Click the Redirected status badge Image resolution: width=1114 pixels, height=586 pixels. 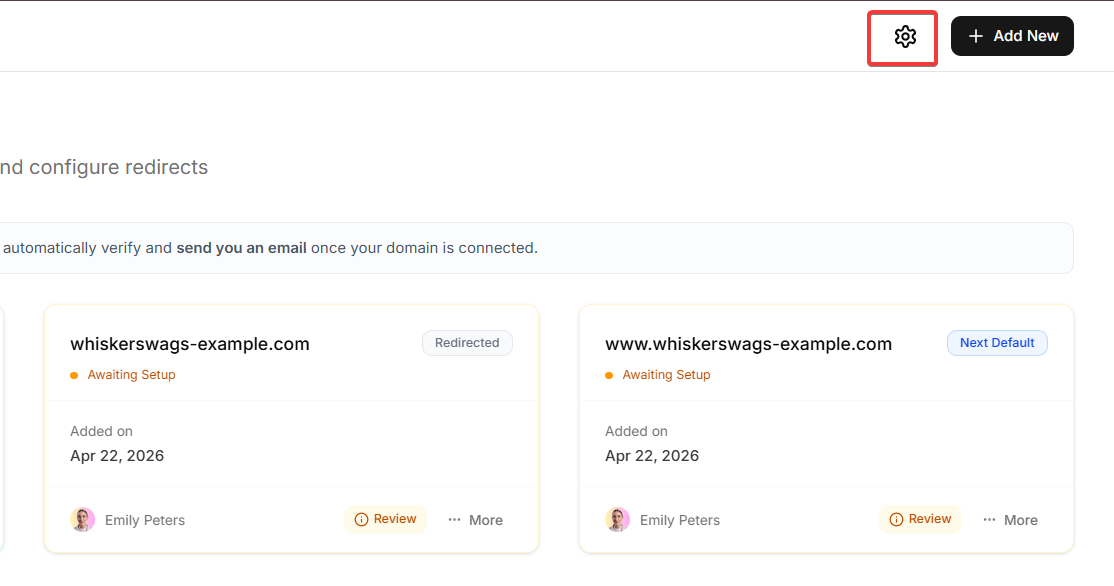(467, 343)
